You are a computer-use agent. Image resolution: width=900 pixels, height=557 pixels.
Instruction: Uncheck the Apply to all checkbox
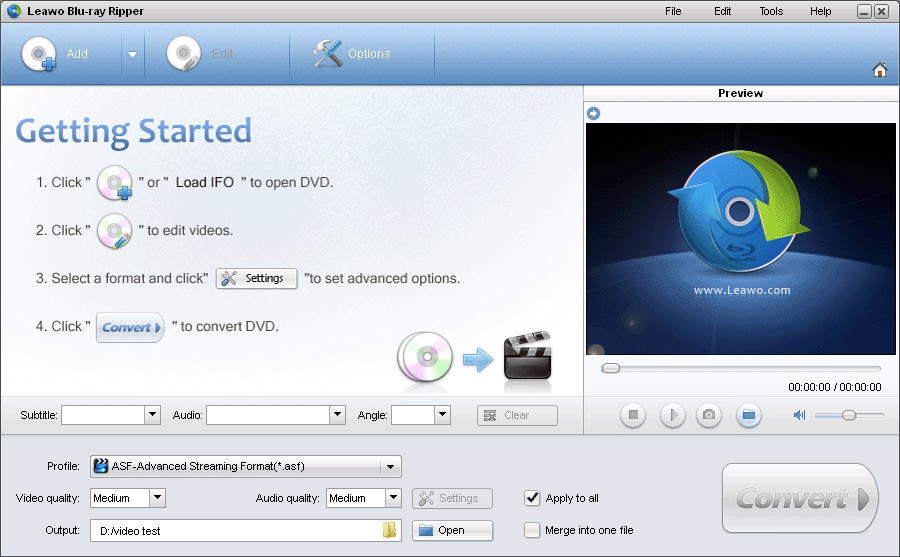tap(532, 498)
